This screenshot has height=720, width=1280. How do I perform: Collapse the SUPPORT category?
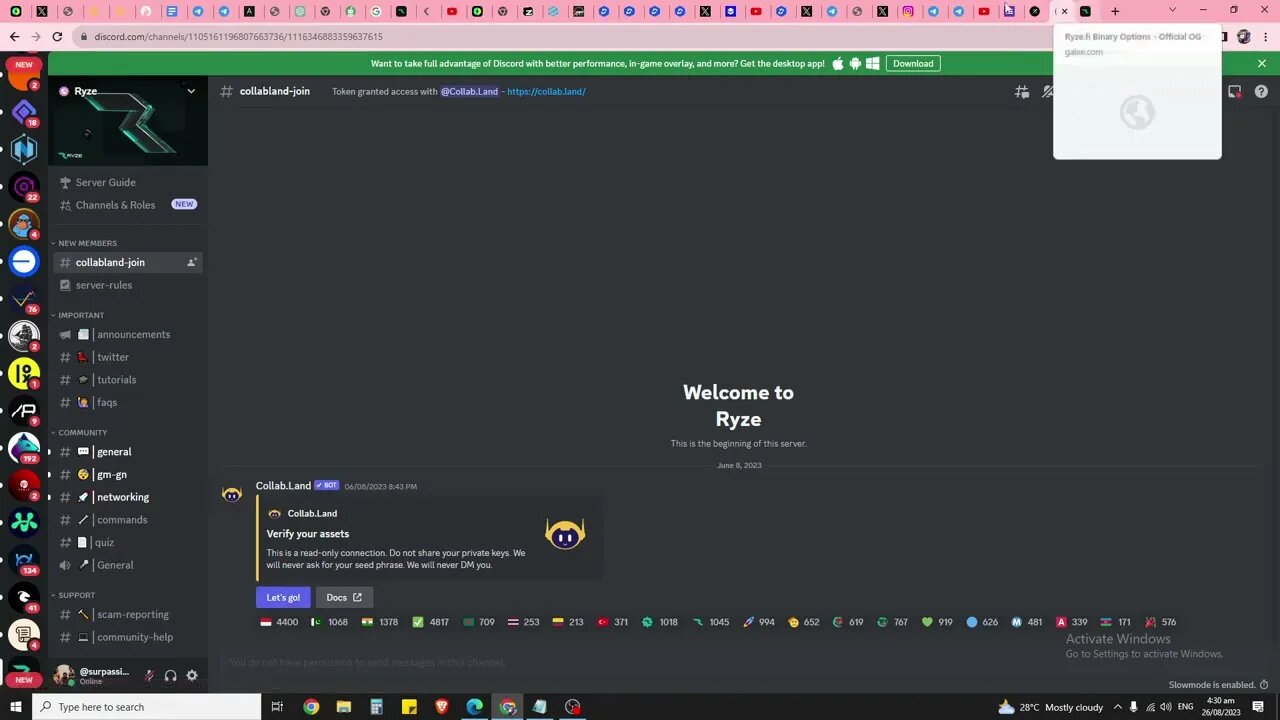(x=76, y=595)
